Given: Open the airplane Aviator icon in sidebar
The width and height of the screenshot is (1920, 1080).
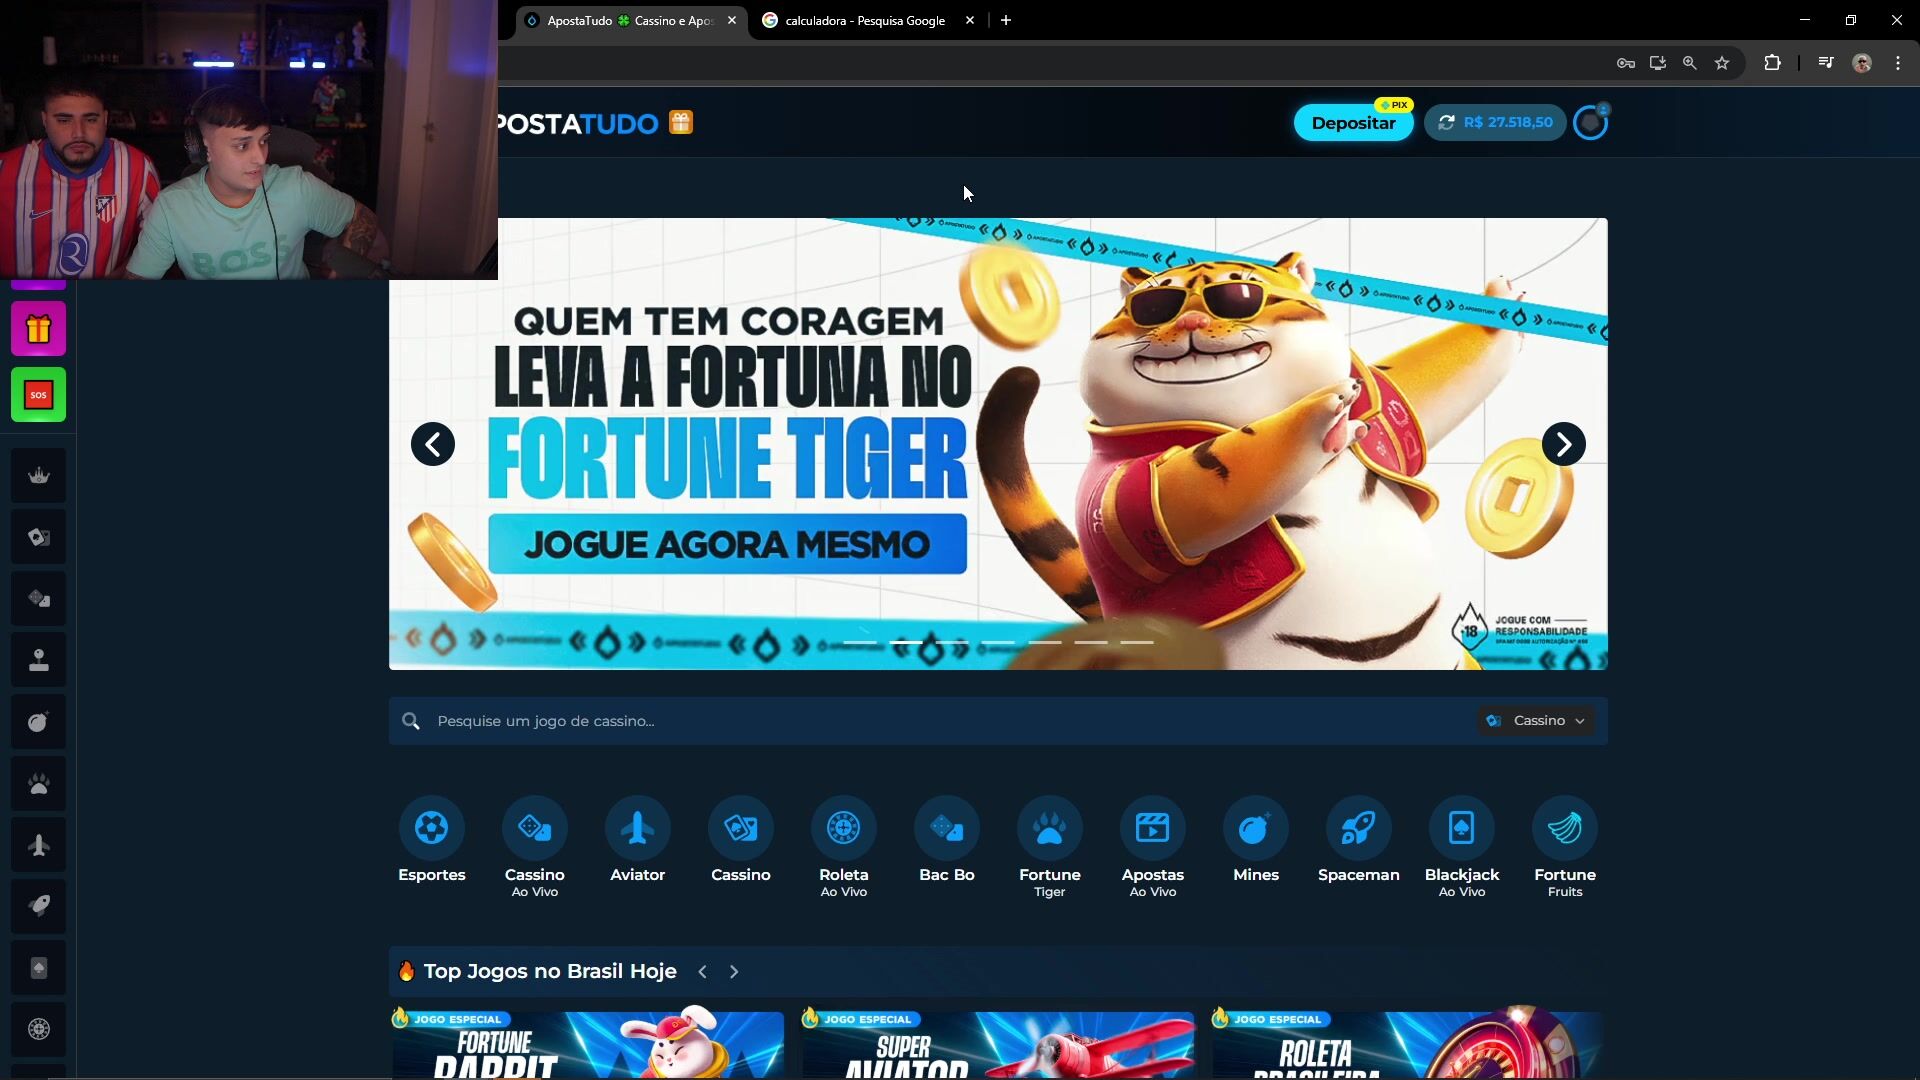Looking at the screenshot, I should [x=39, y=845].
